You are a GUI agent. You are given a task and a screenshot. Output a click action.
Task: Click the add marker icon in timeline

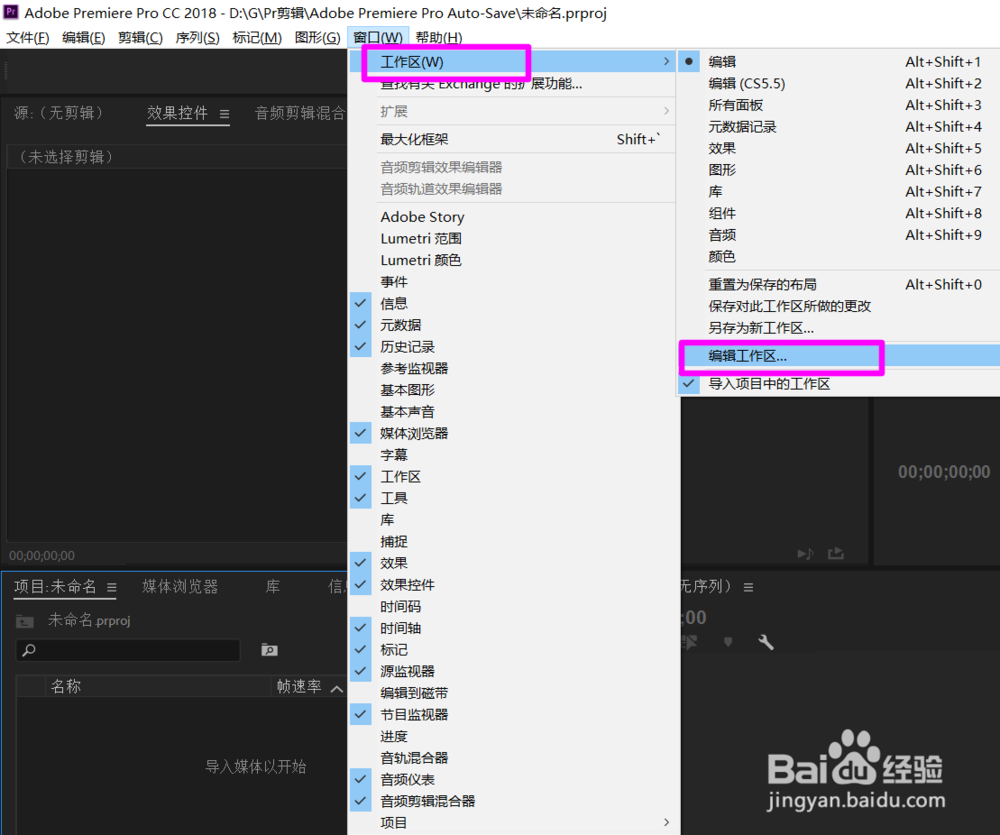(x=728, y=642)
